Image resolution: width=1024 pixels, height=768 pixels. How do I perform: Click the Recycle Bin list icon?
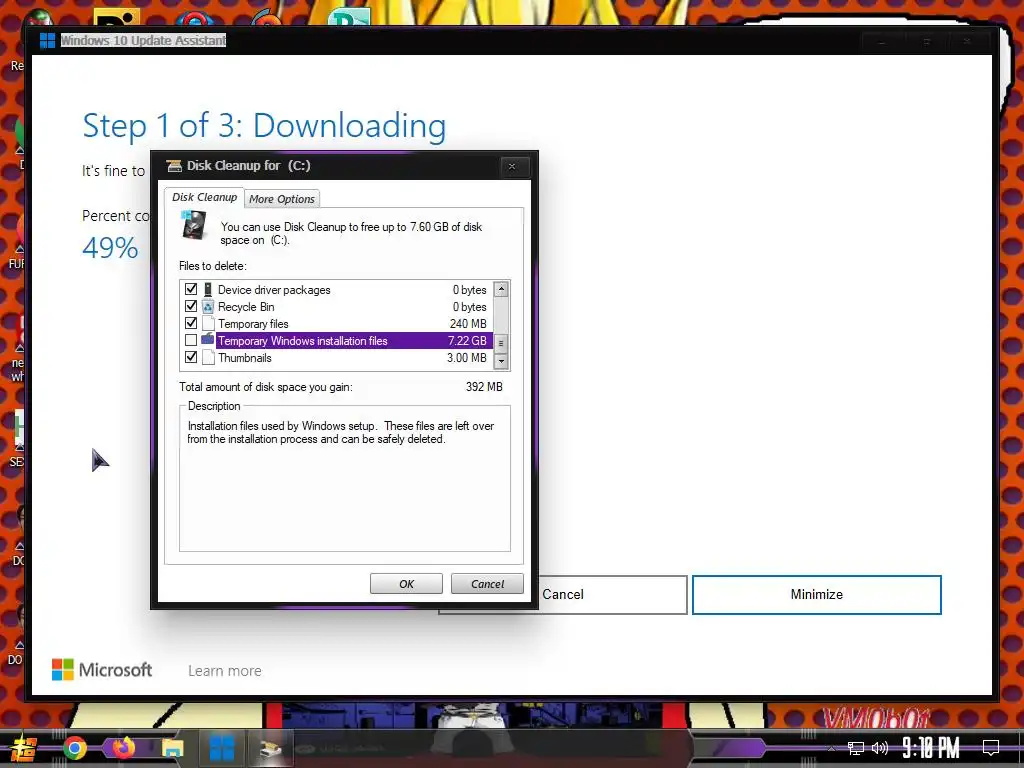tap(208, 306)
